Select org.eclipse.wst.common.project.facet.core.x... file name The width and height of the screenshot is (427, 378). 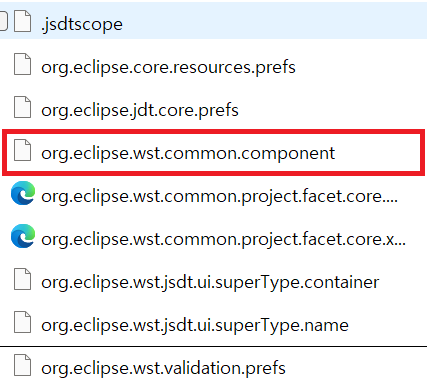pyautogui.click(x=223, y=239)
